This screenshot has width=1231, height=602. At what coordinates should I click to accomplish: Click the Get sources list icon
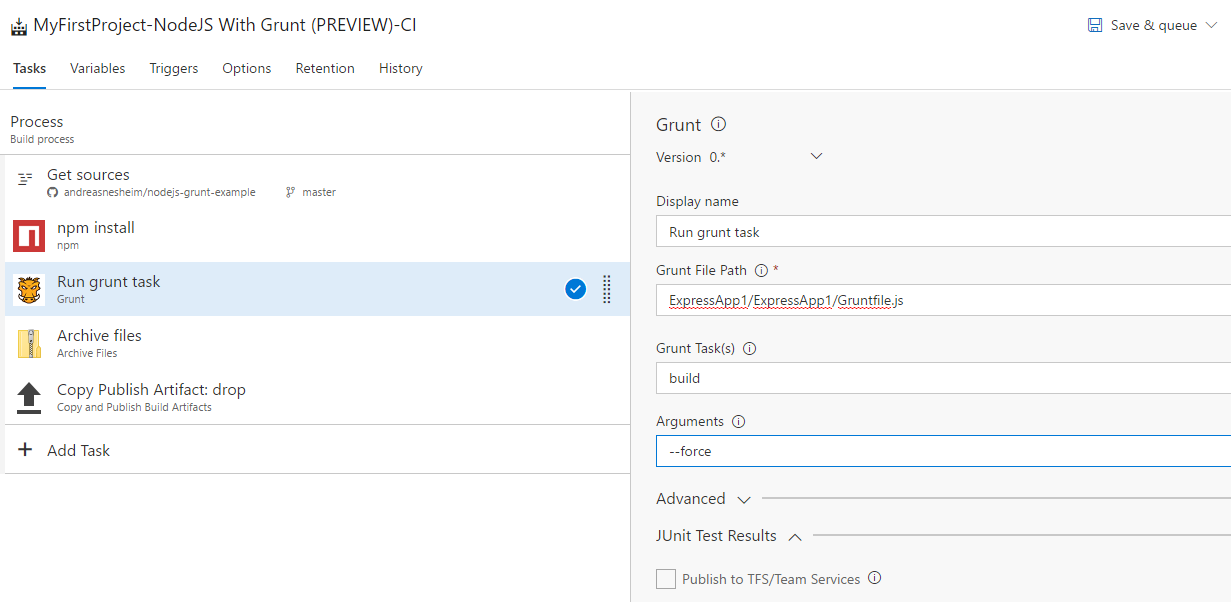[x=25, y=180]
